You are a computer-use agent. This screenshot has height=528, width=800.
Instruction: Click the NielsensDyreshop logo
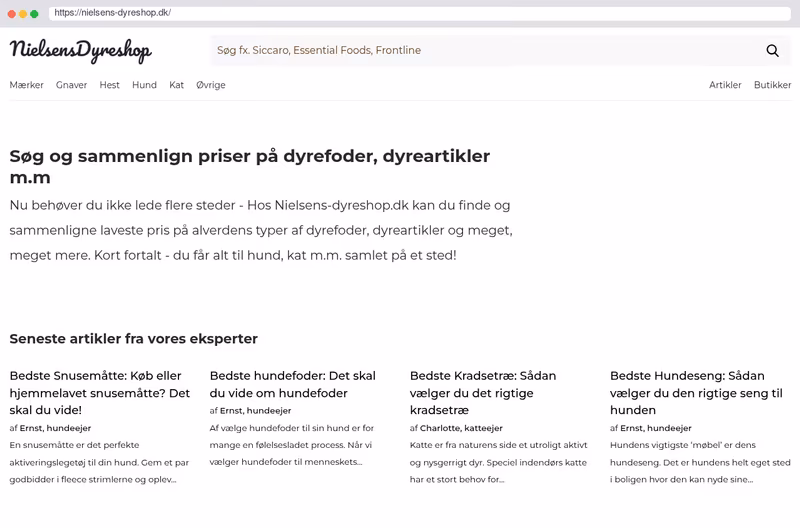click(81, 51)
